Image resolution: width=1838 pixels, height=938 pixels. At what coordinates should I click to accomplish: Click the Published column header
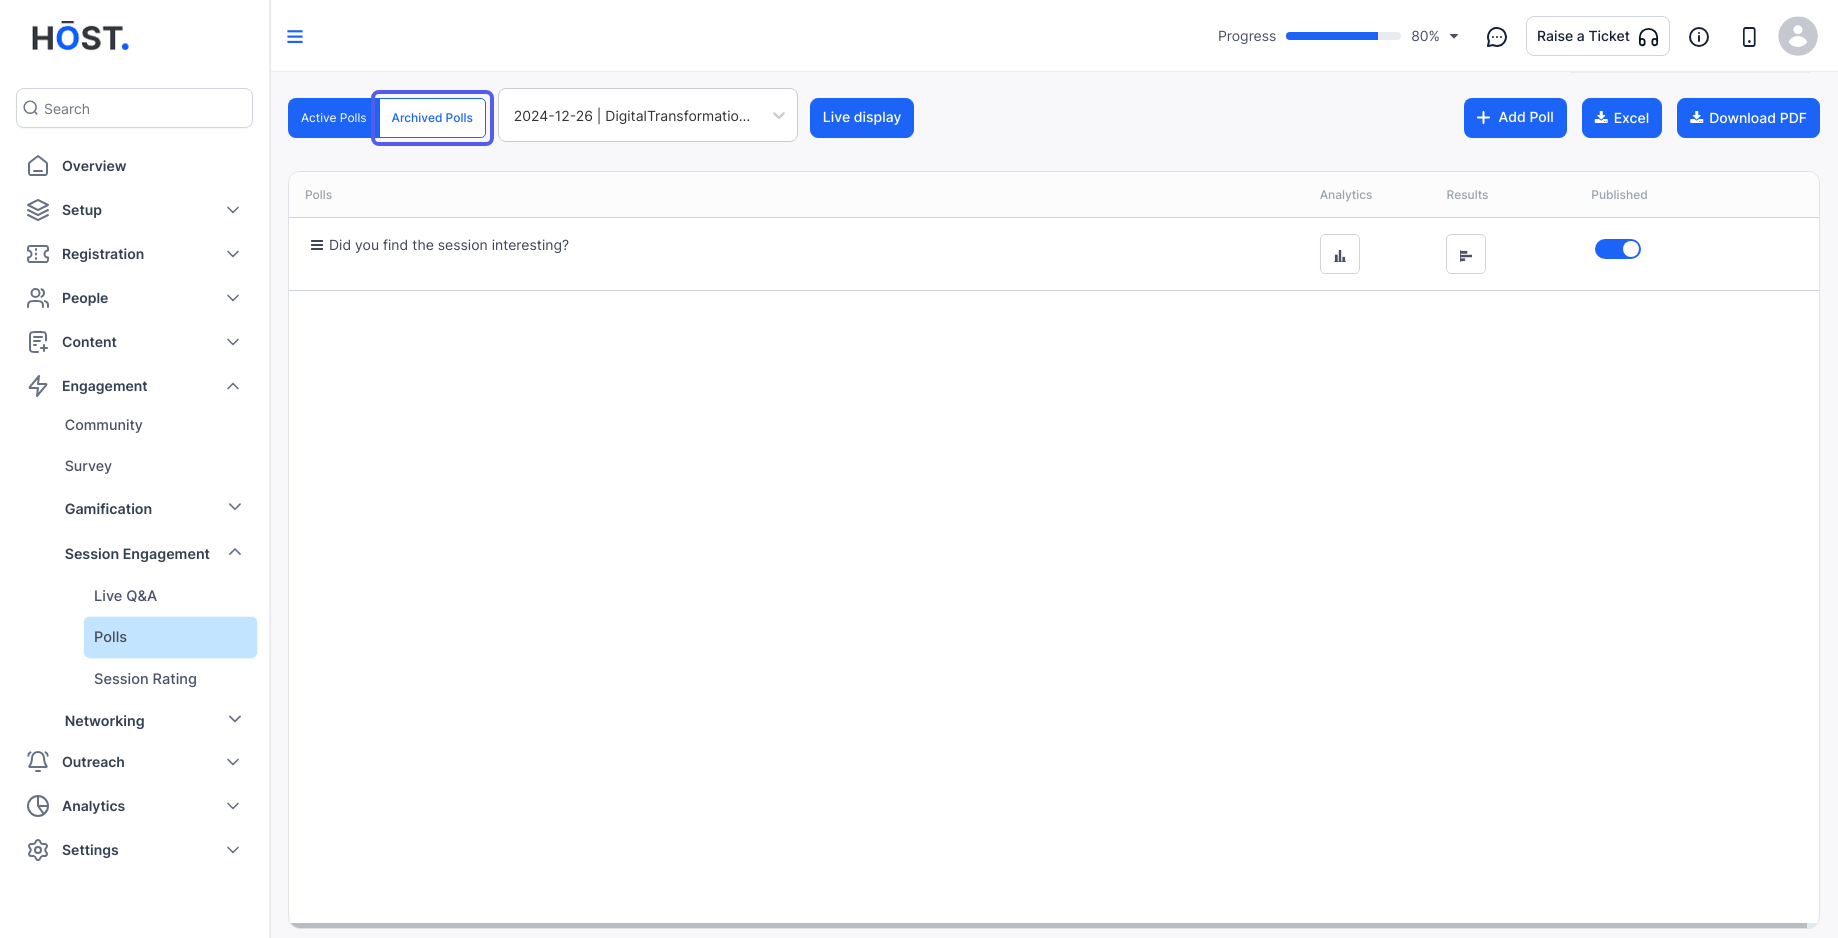[1619, 195]
